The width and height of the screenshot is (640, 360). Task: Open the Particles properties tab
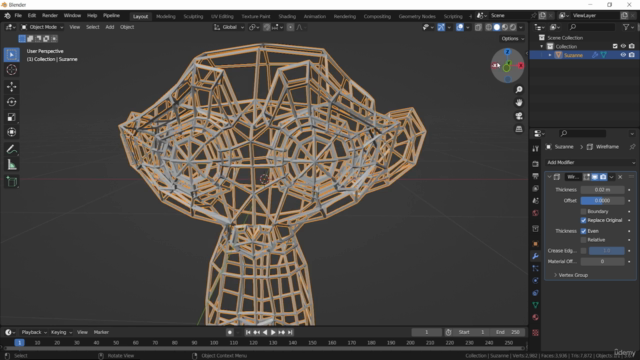click(536, 268)
